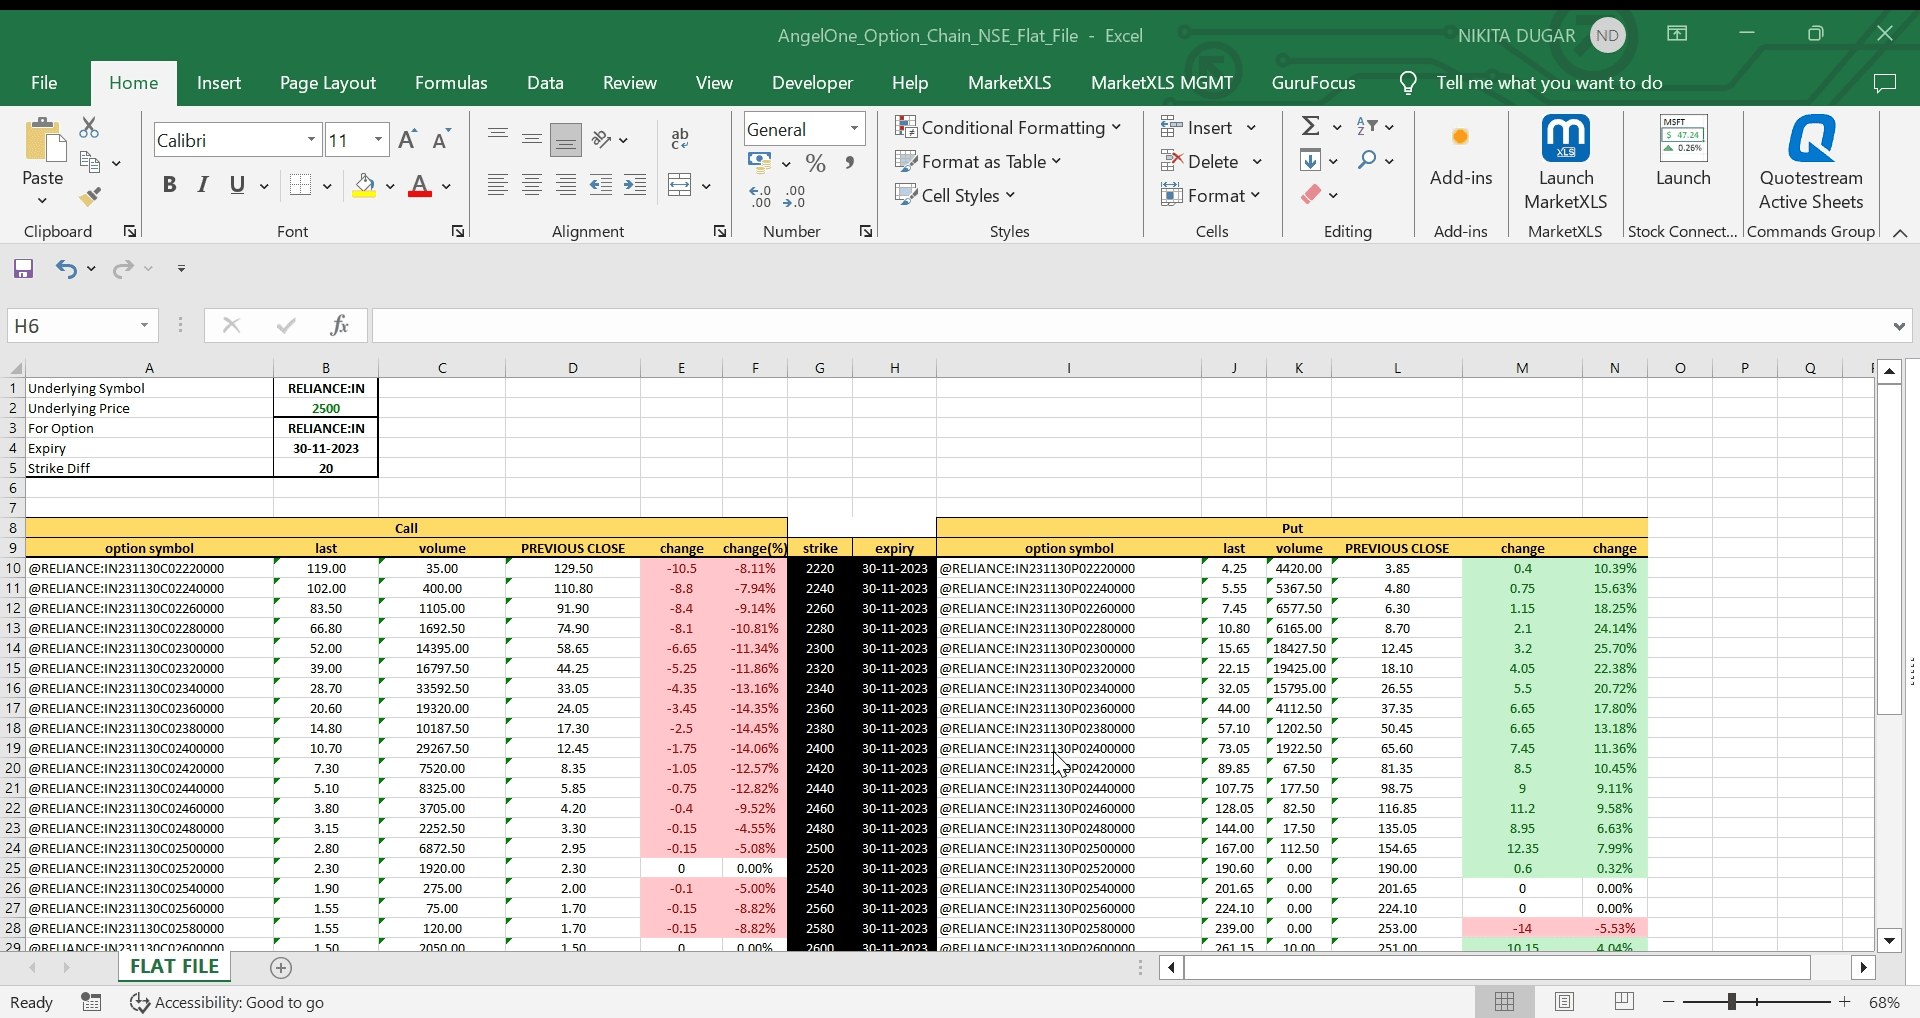This screenshot has height=1018, width=1920.
Task: Expand the General number format dropdown
Action: pyautogui.click(x=854, y=129)
